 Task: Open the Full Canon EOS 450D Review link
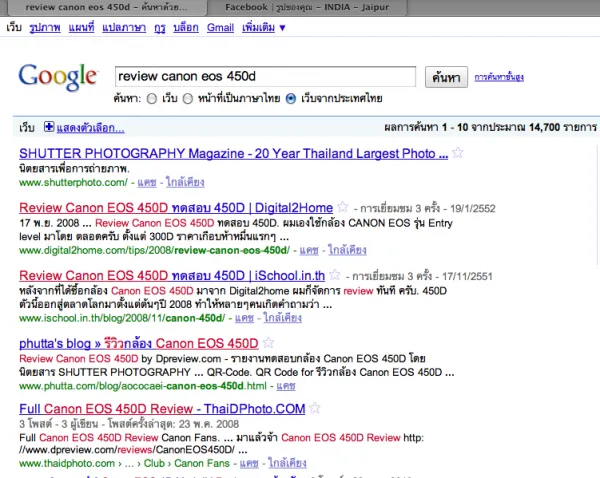(x=161, y=409)
